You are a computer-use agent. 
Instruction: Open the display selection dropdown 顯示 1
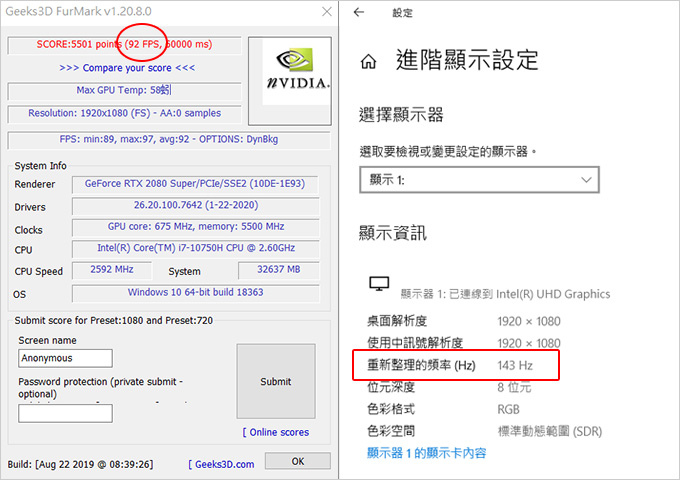[x=479, y=180]
